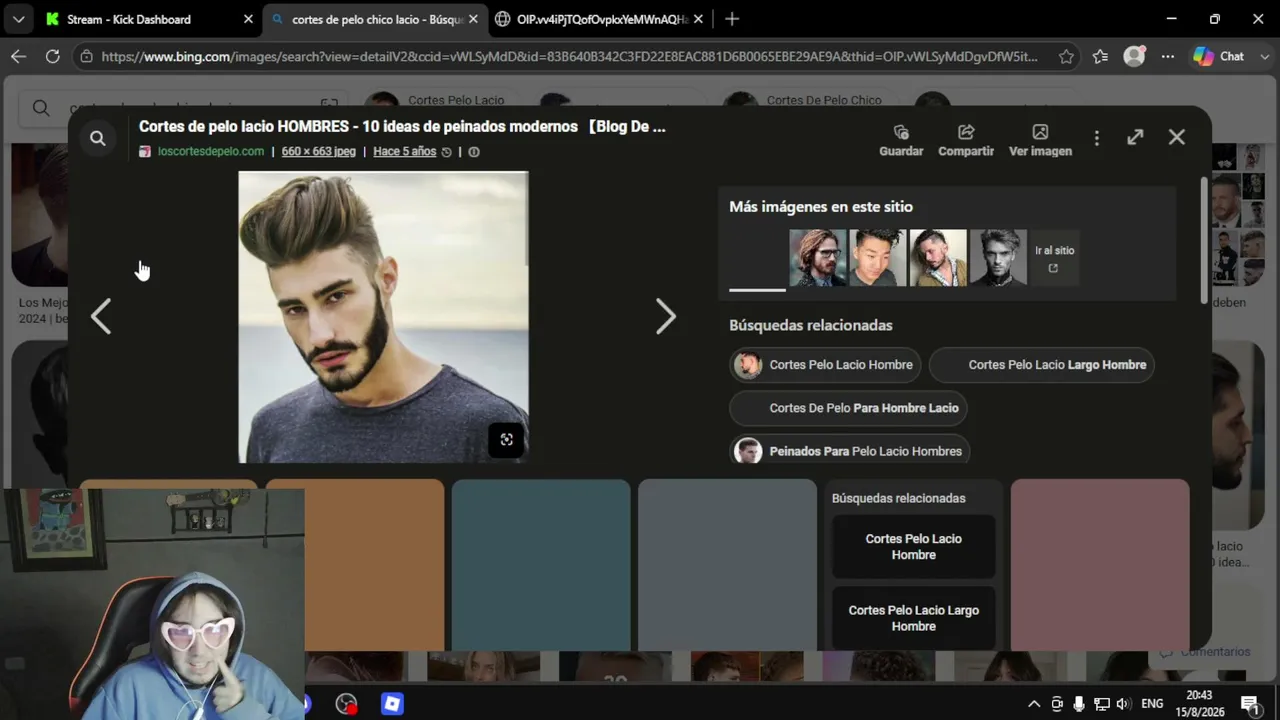This screenshot has height=720, width=1280.
Task: Show hidden system tray icons chevron
Action: 1034,704
